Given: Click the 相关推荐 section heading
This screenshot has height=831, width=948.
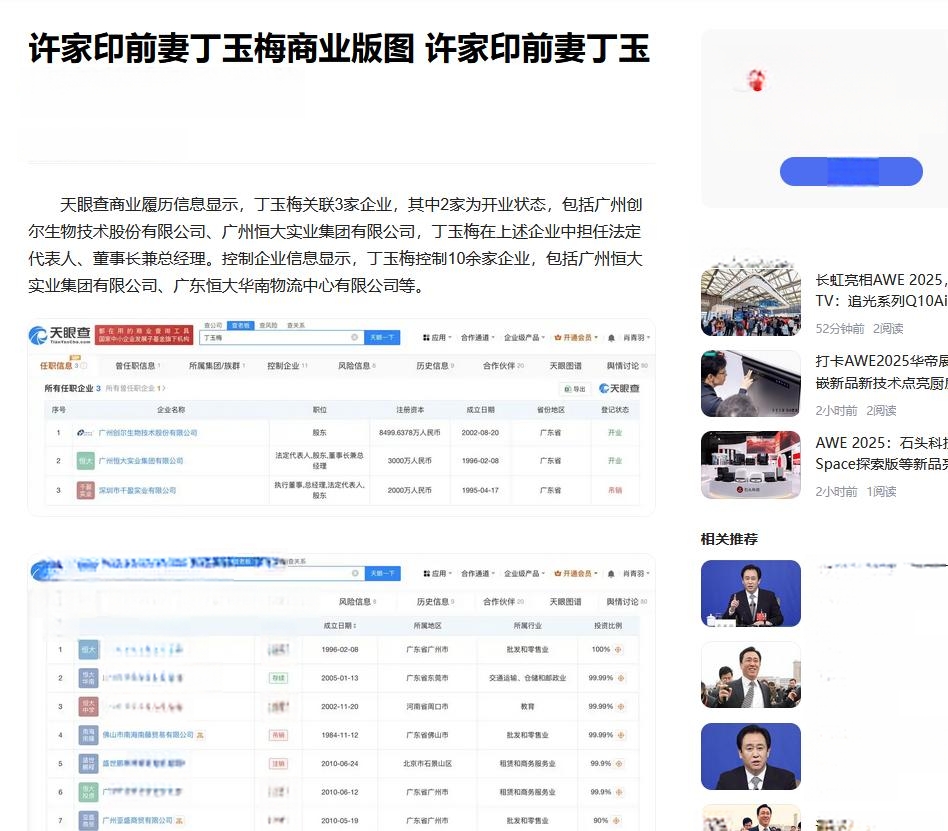Looking at the screenshot, I should [729, 539].
